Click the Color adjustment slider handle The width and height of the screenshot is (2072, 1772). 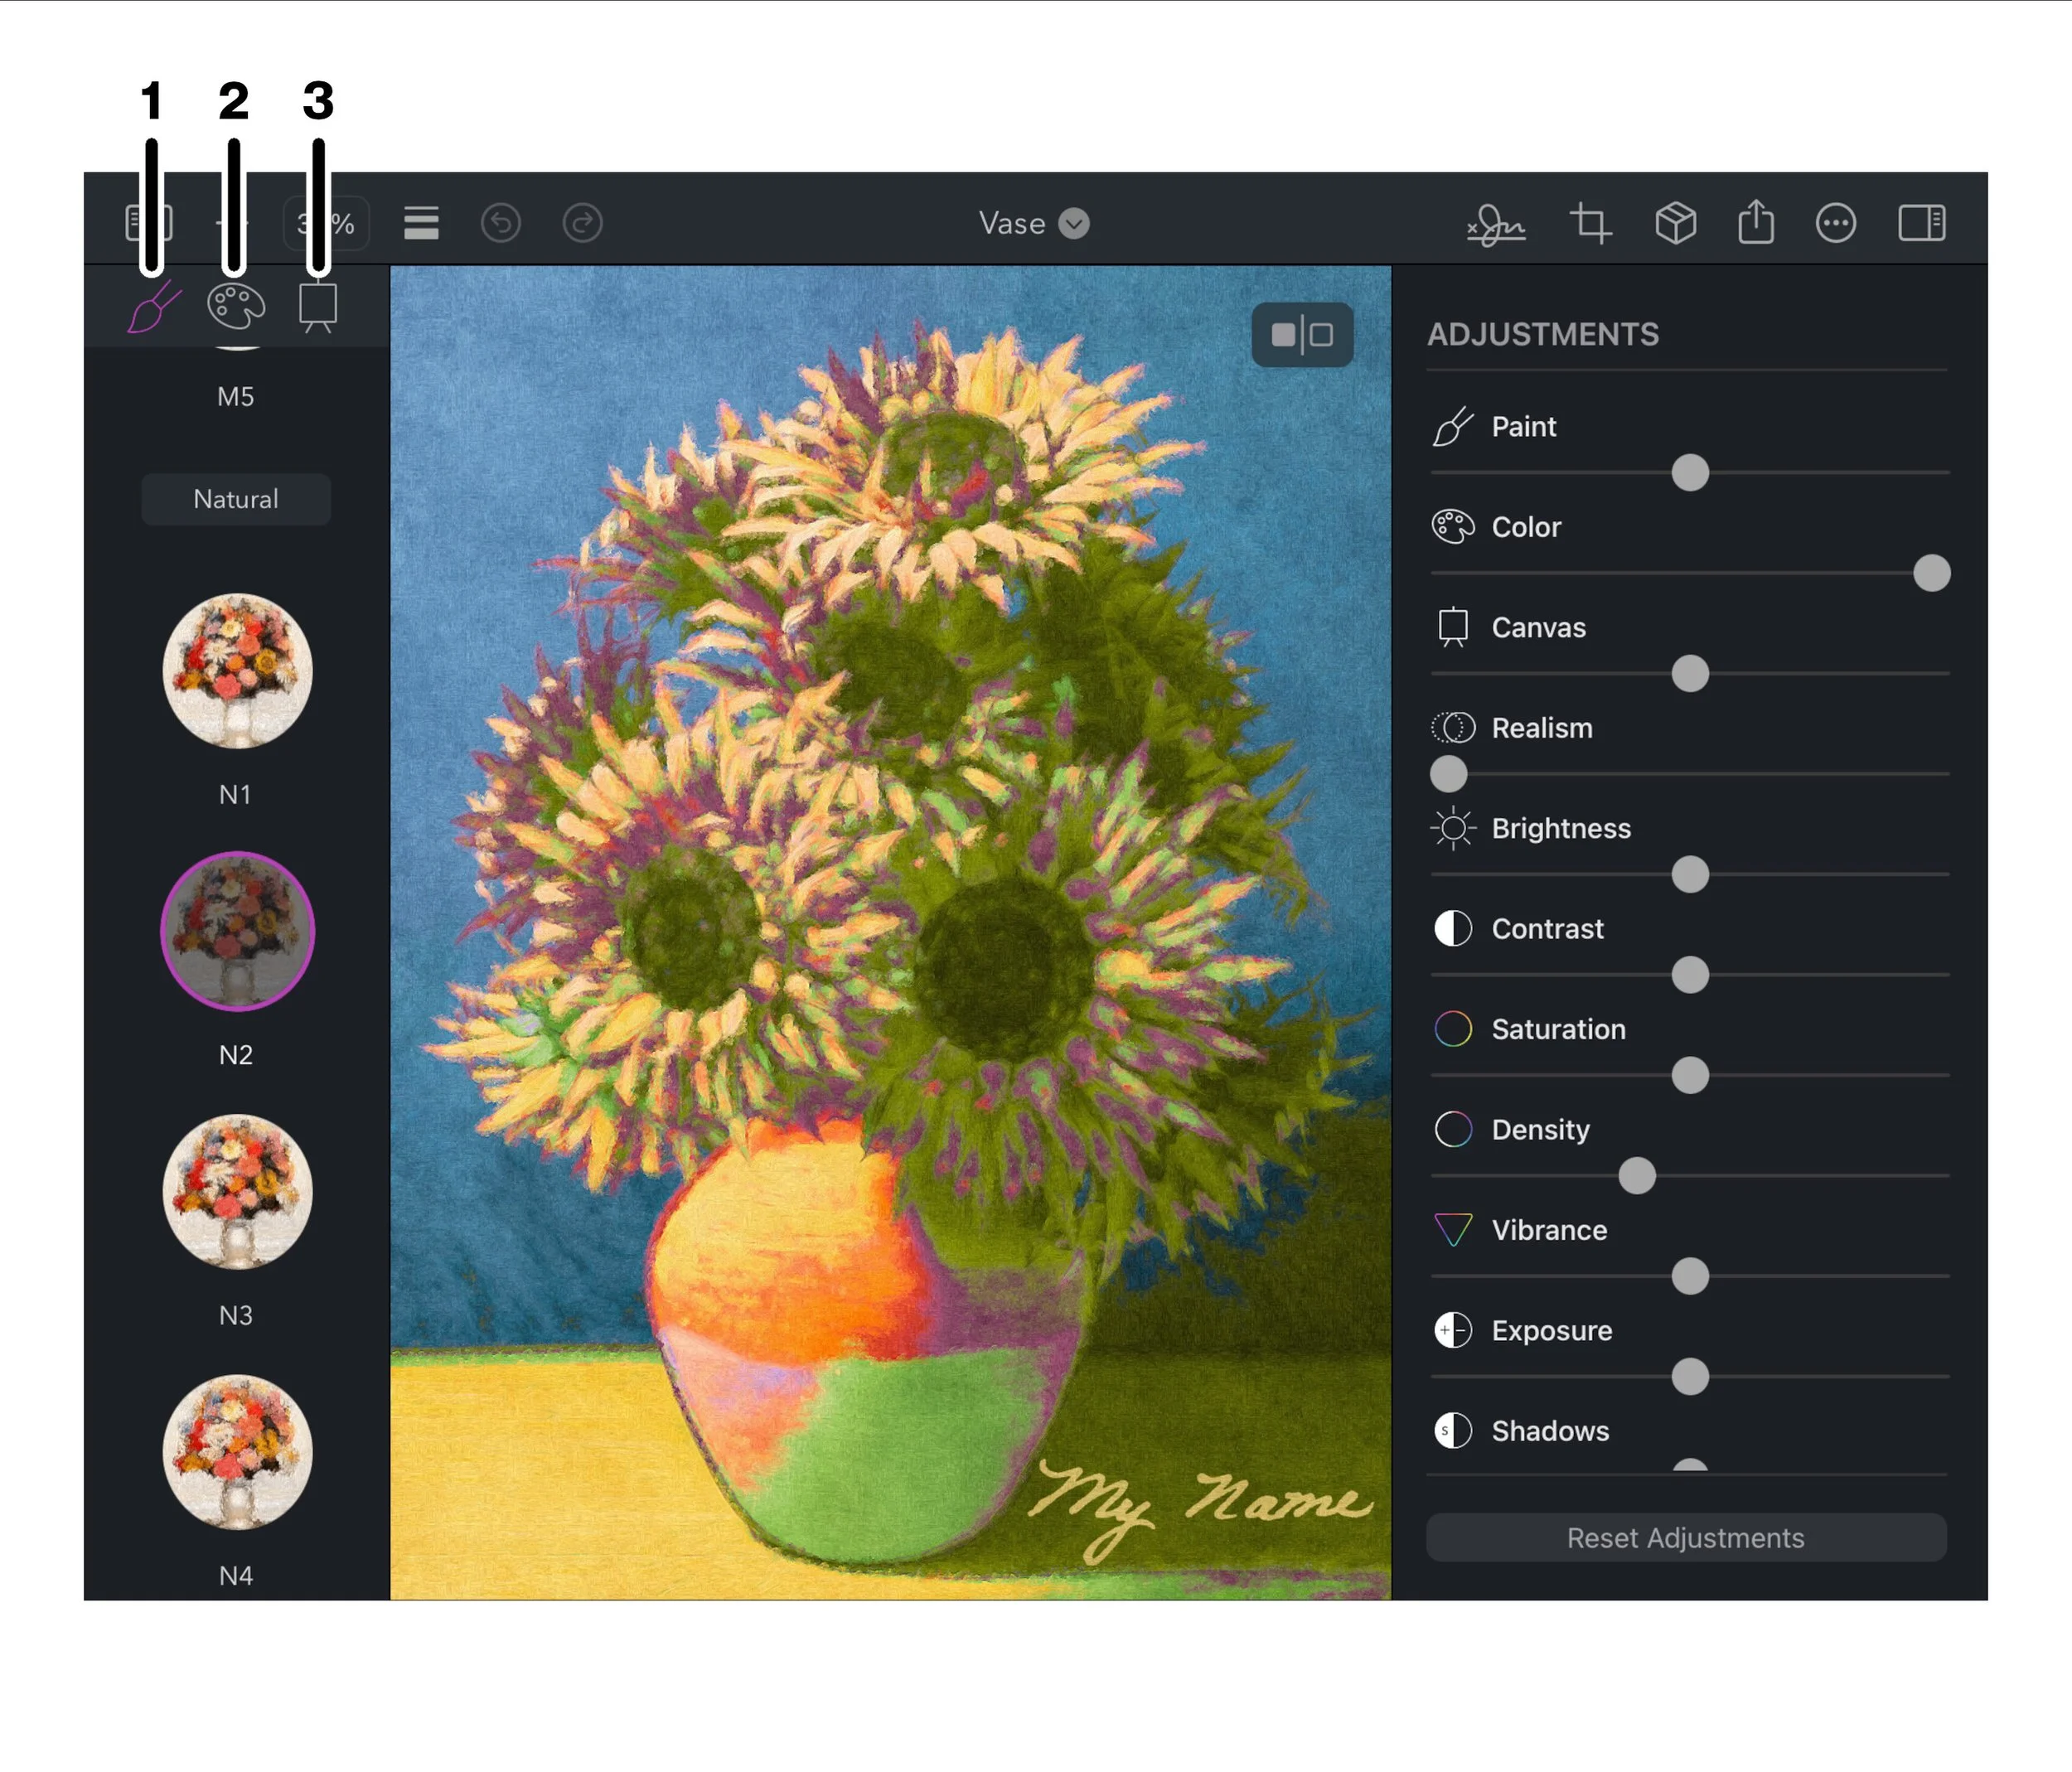[1931, 573]
